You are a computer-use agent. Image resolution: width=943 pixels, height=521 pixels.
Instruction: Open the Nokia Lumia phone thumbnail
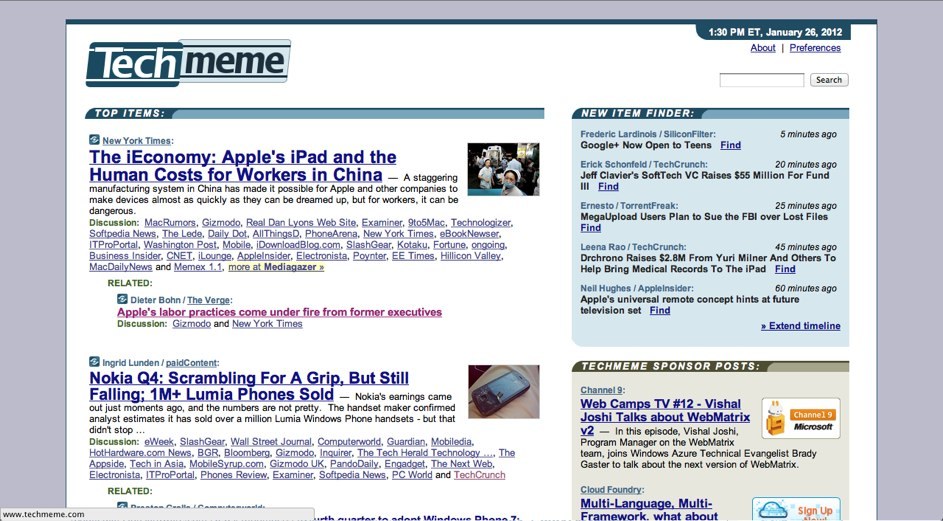pyautogui.click(x=503, y=391)
